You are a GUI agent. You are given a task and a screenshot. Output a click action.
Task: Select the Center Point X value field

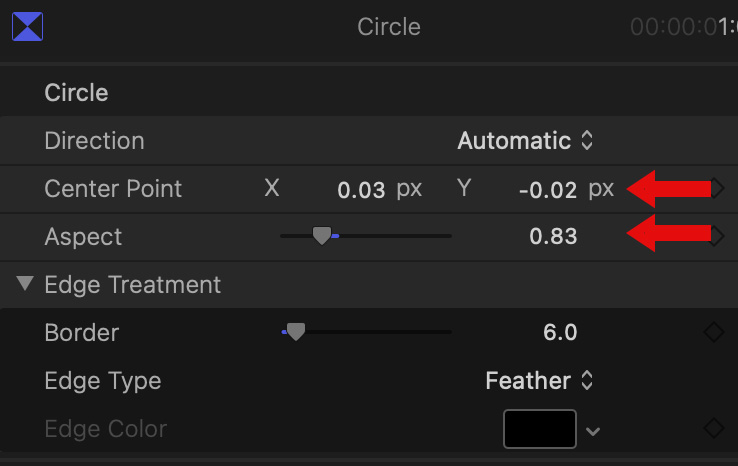pyautogui.click(x=361, y=190)
